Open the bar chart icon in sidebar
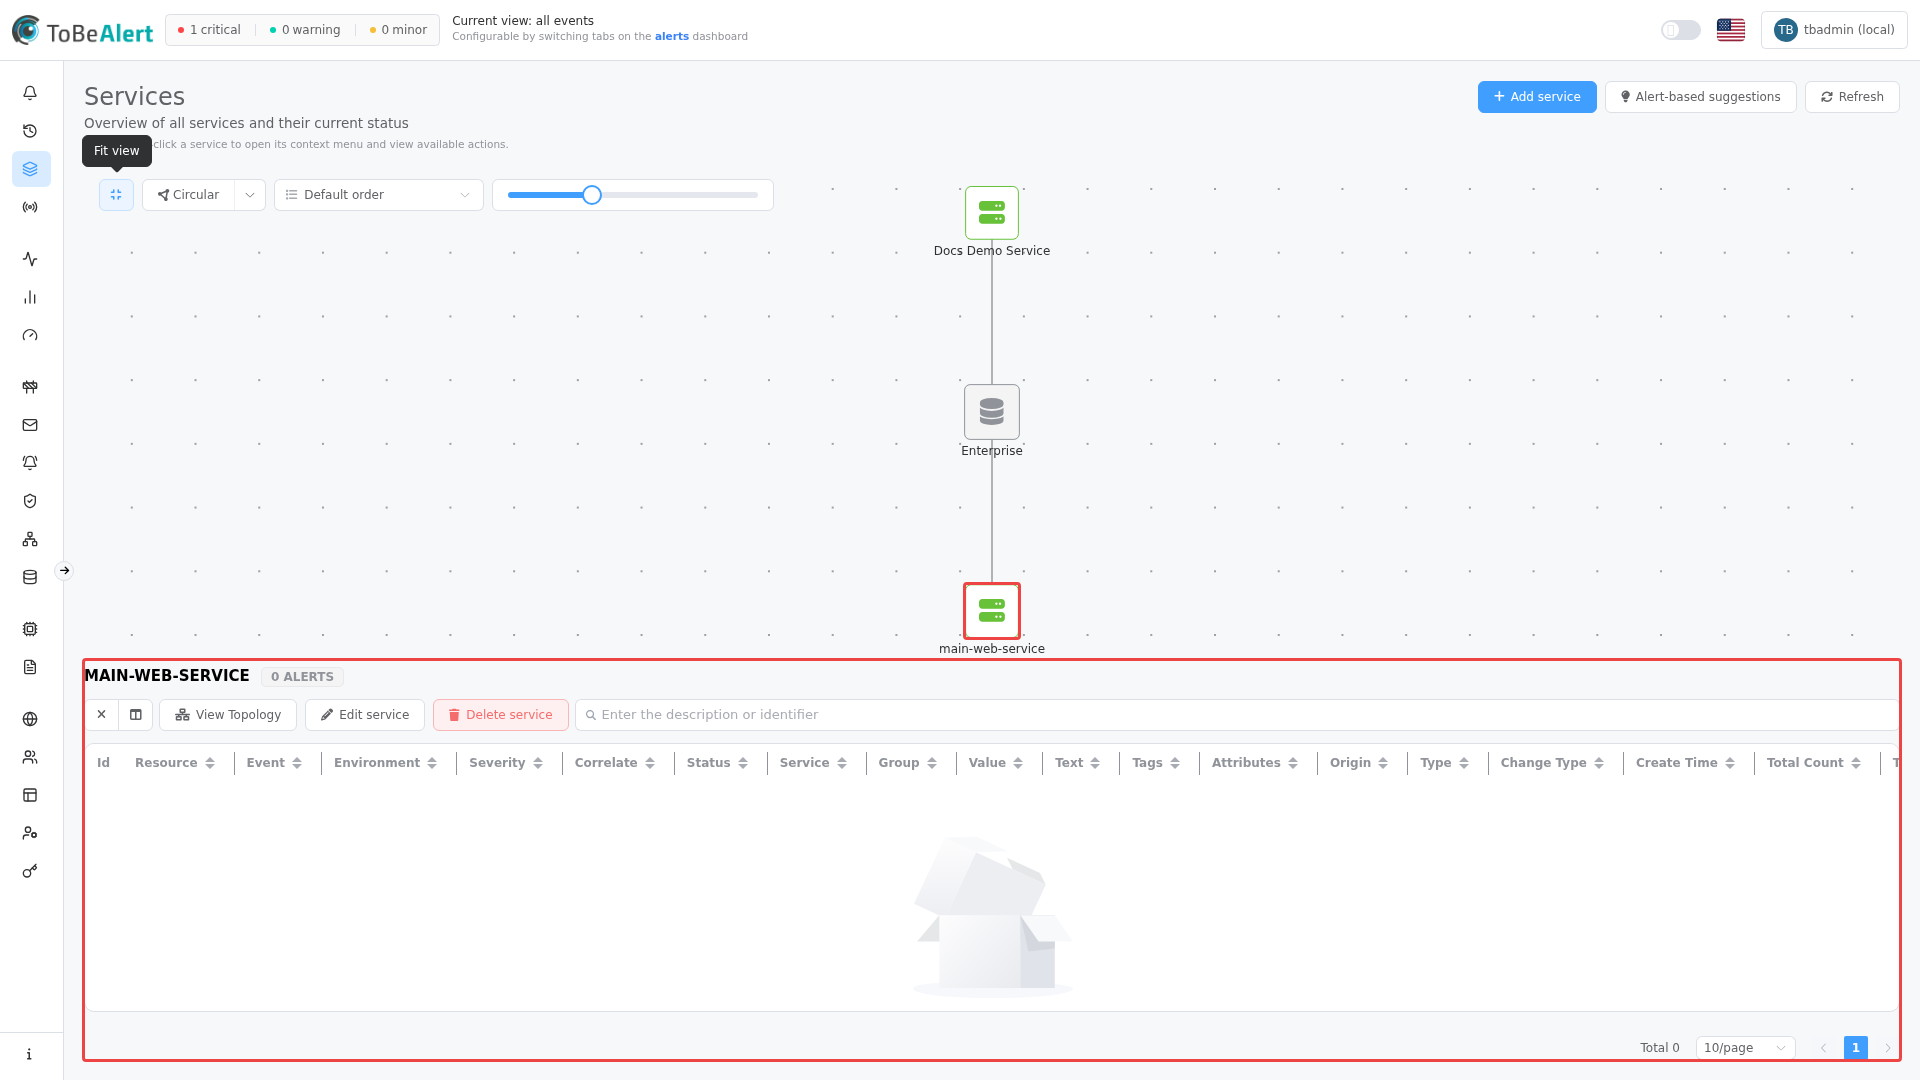 [30, 297]
